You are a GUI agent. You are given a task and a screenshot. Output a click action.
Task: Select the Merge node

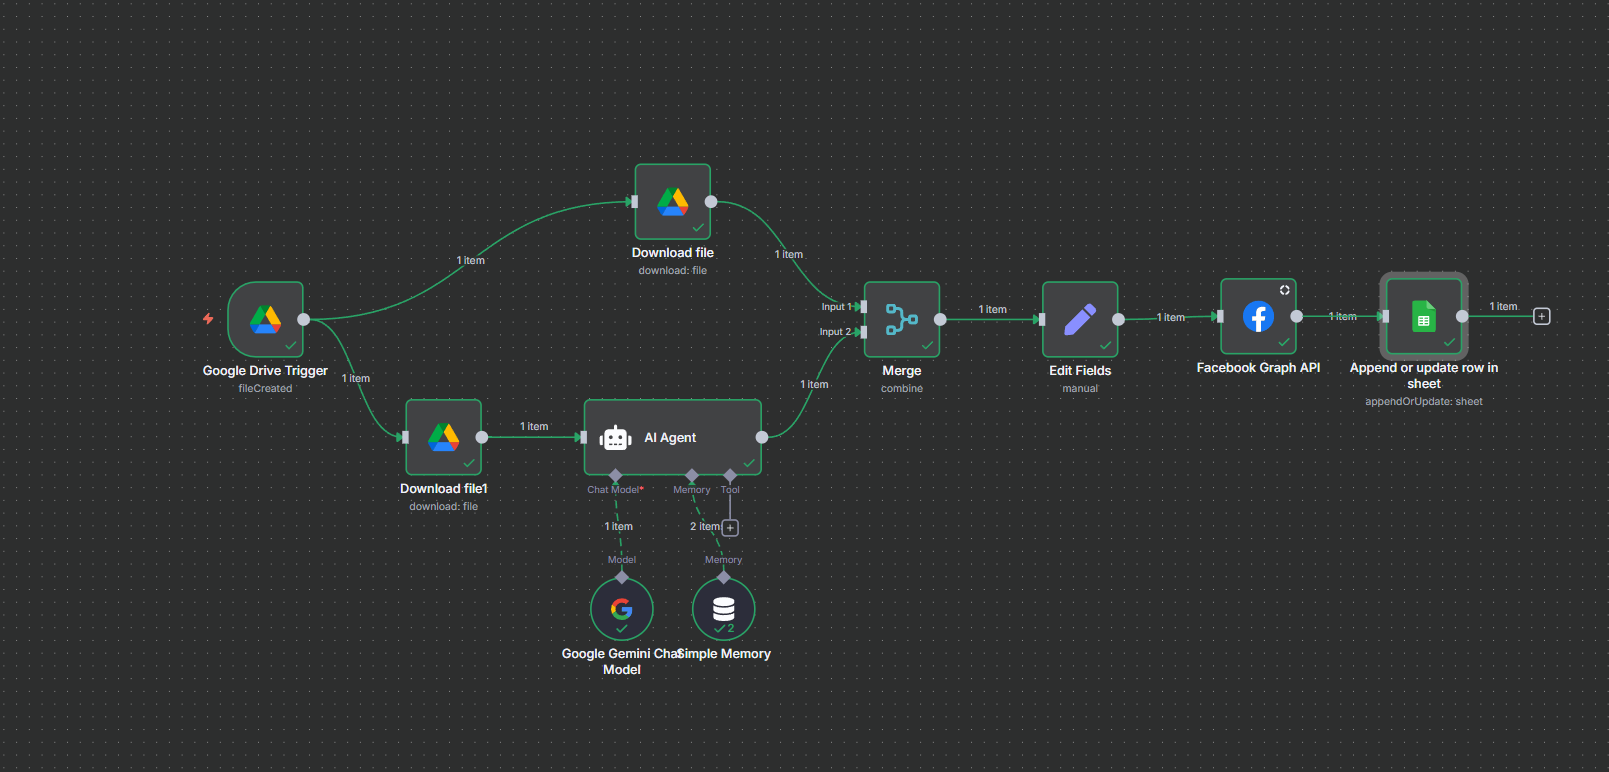coord(901,319)
